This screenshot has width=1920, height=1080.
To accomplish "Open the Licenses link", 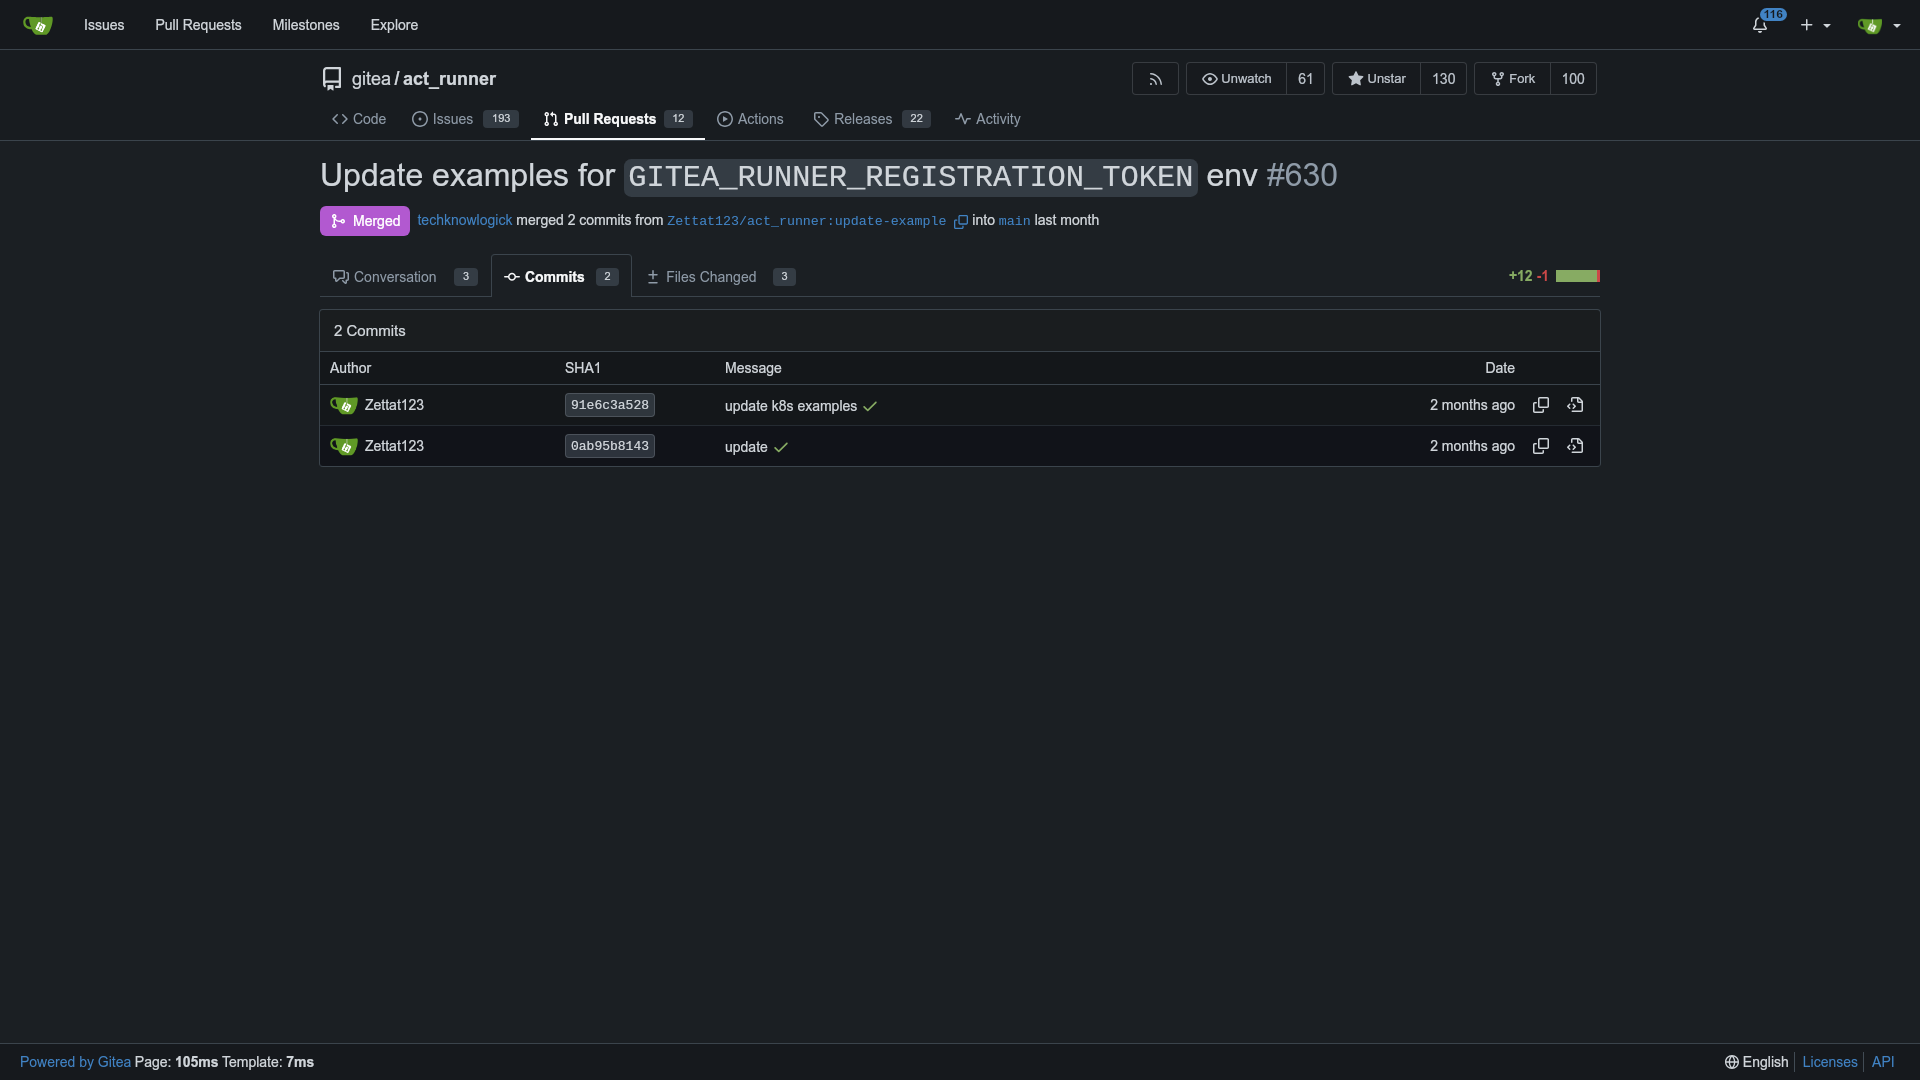I will 1830,1062.
